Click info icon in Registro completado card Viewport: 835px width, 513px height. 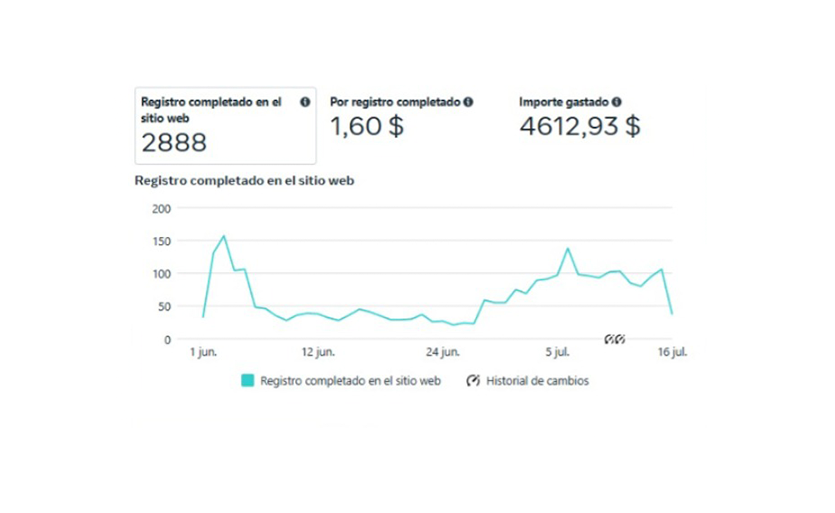[x=305, y=102]
